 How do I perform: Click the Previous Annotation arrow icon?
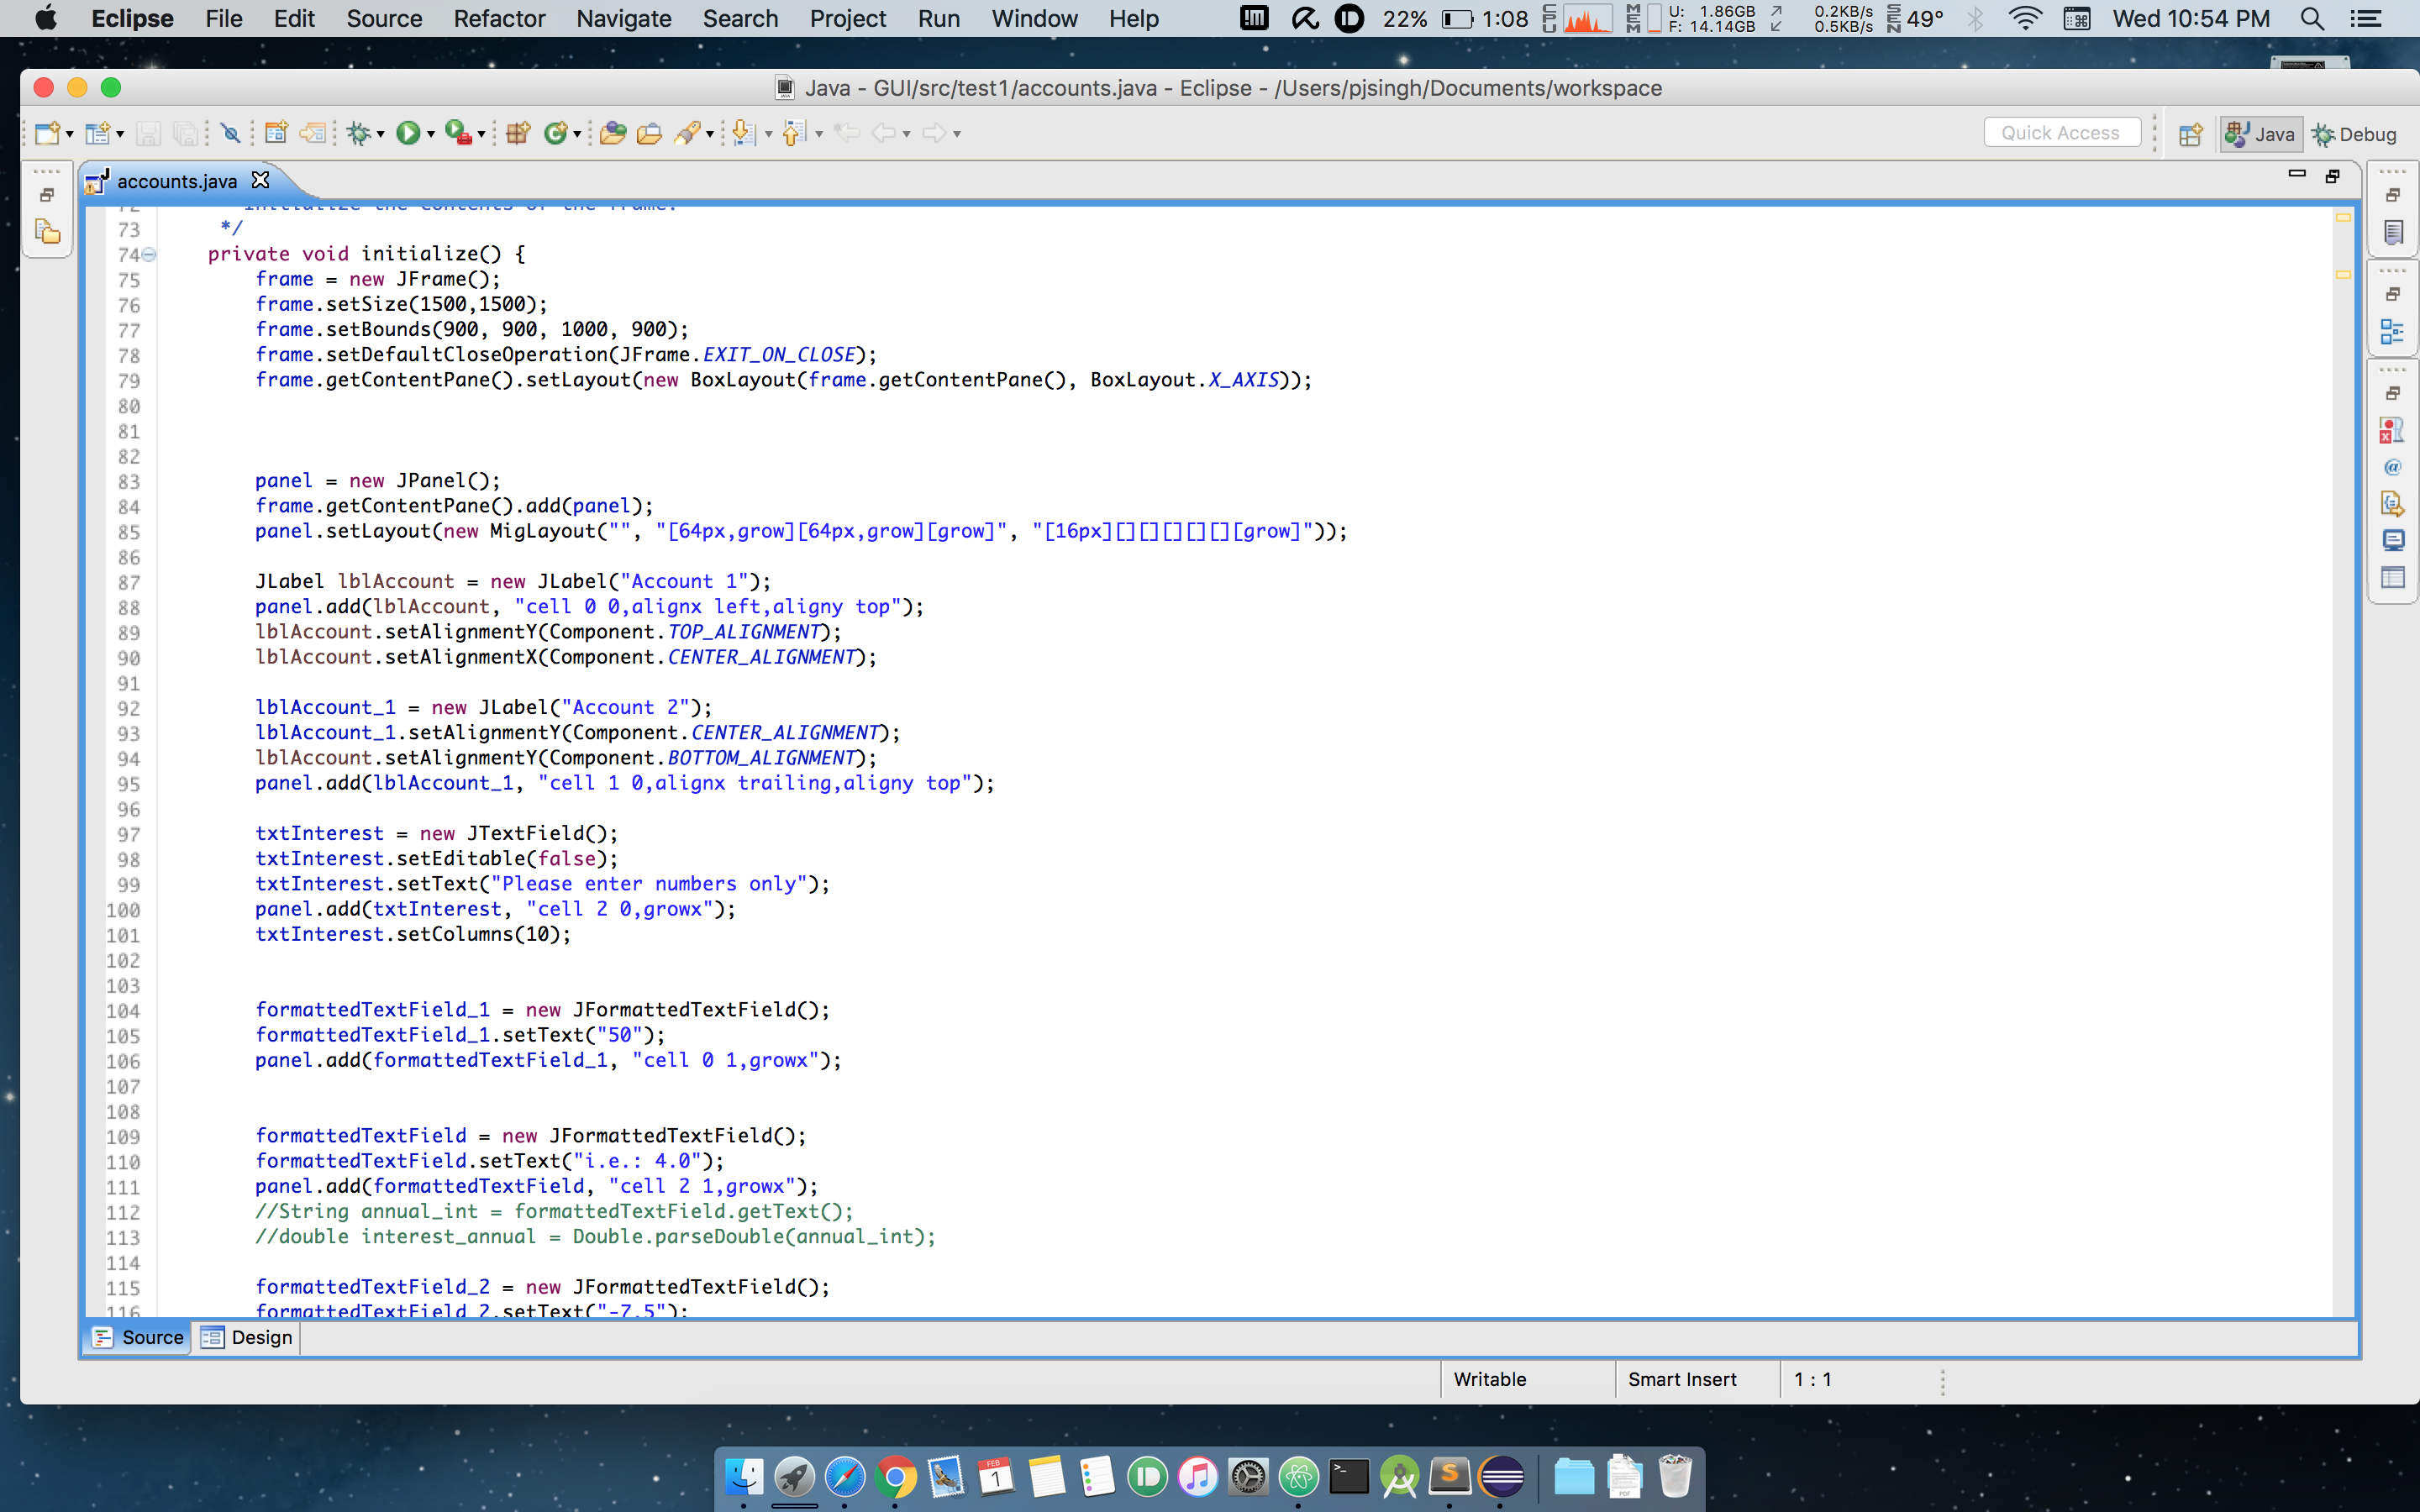pyautogui.click(x=795, y=133)
